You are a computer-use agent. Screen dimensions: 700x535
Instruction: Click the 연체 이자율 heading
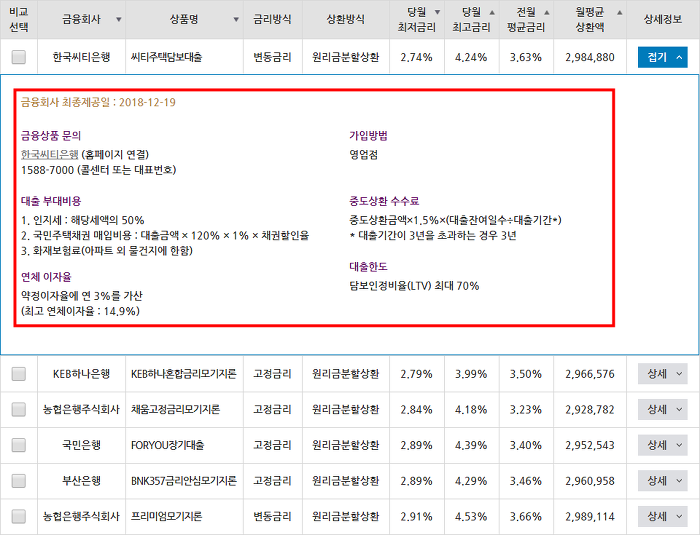click(x=46, y=277)
